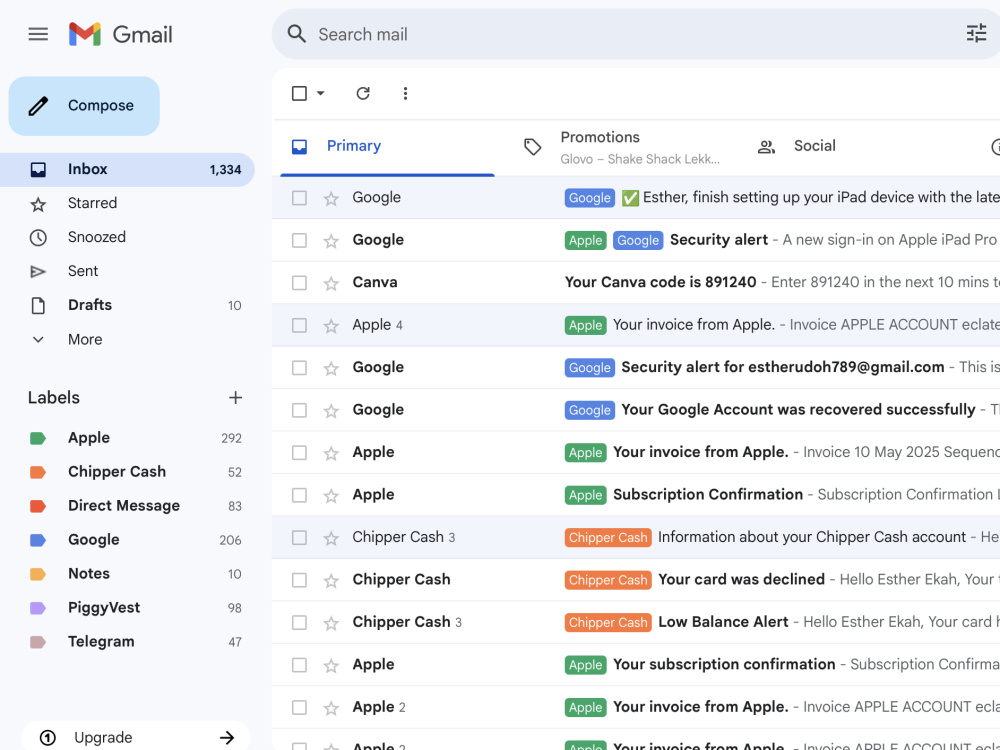
Task: Star the 10 May 2025 Apple invoice email
Action: (x=331, y=453)
